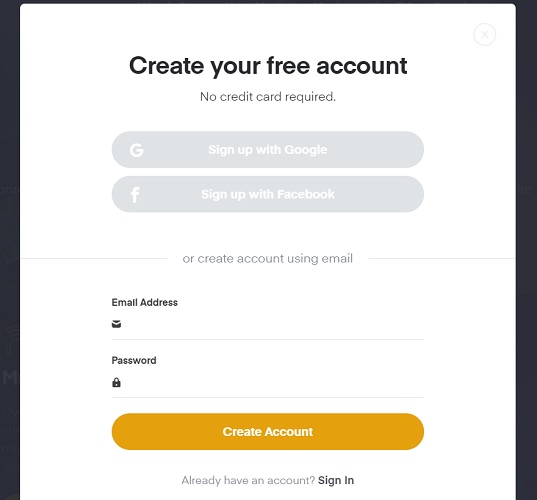This screenshot has height=500, width=537.
Task: Open the Sign In link
Action: (x=336, y=480)
